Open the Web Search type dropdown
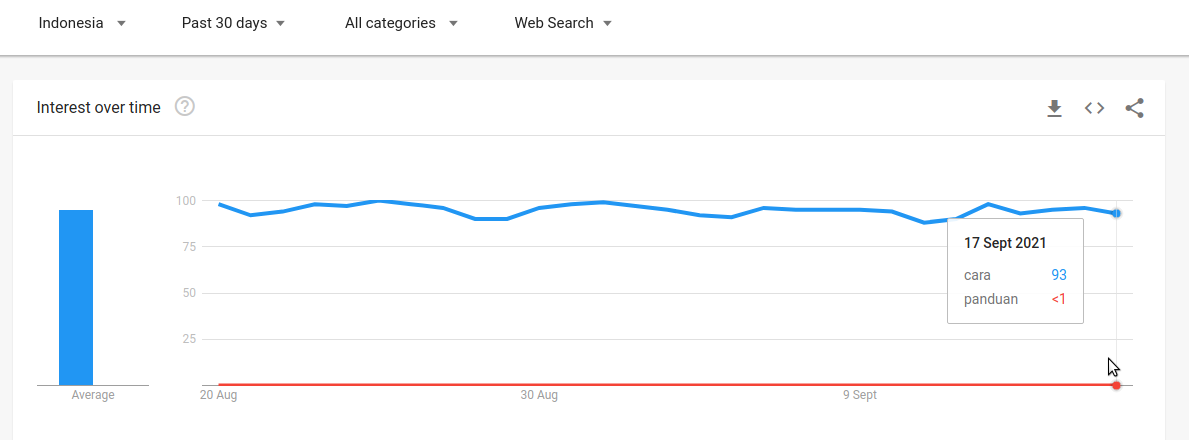 click(x=563, y=23)
